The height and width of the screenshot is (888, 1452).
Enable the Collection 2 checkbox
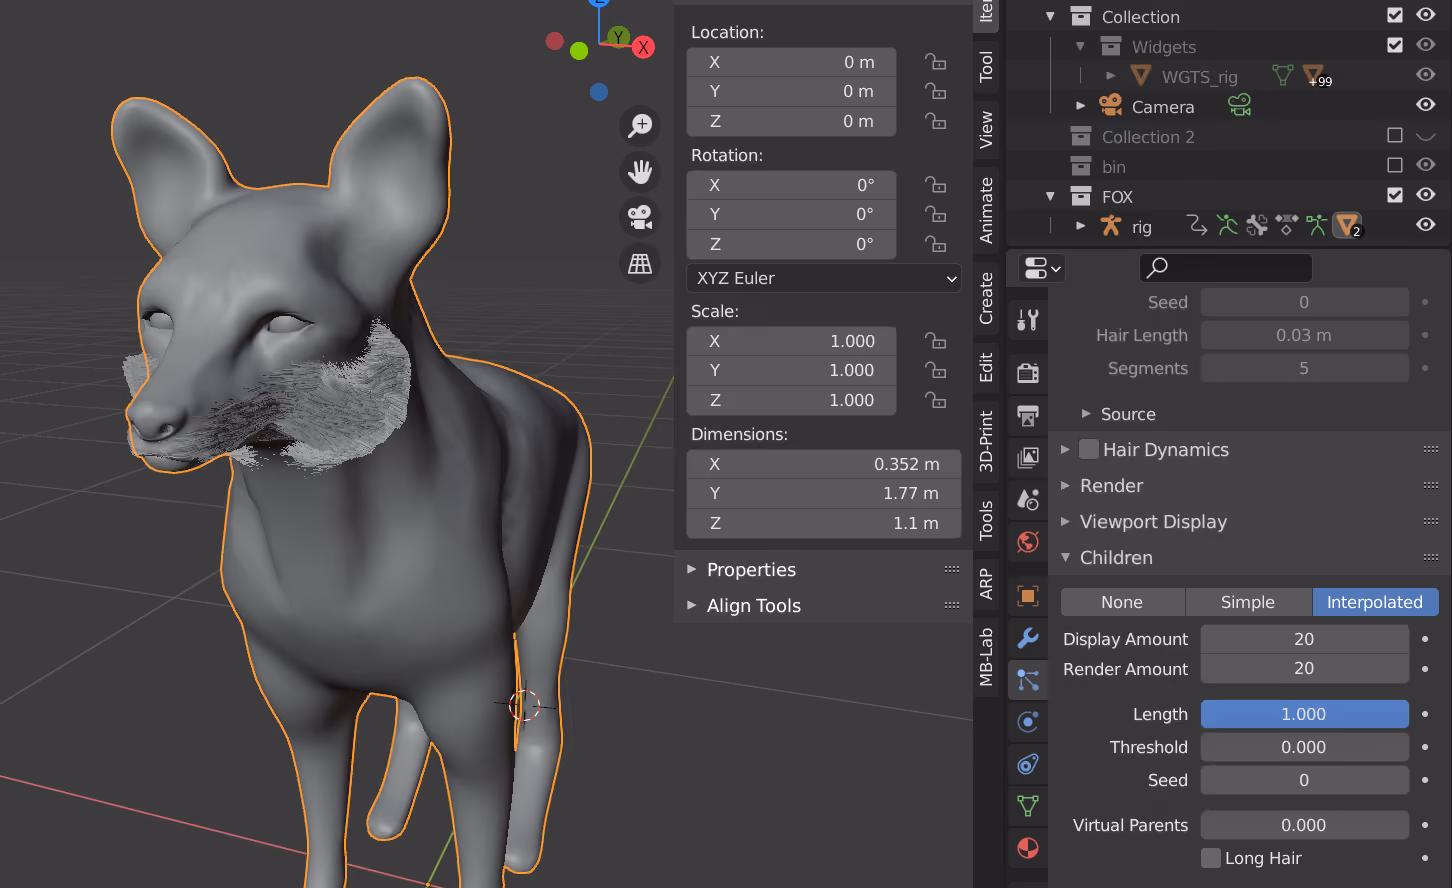pos(1395,135)
